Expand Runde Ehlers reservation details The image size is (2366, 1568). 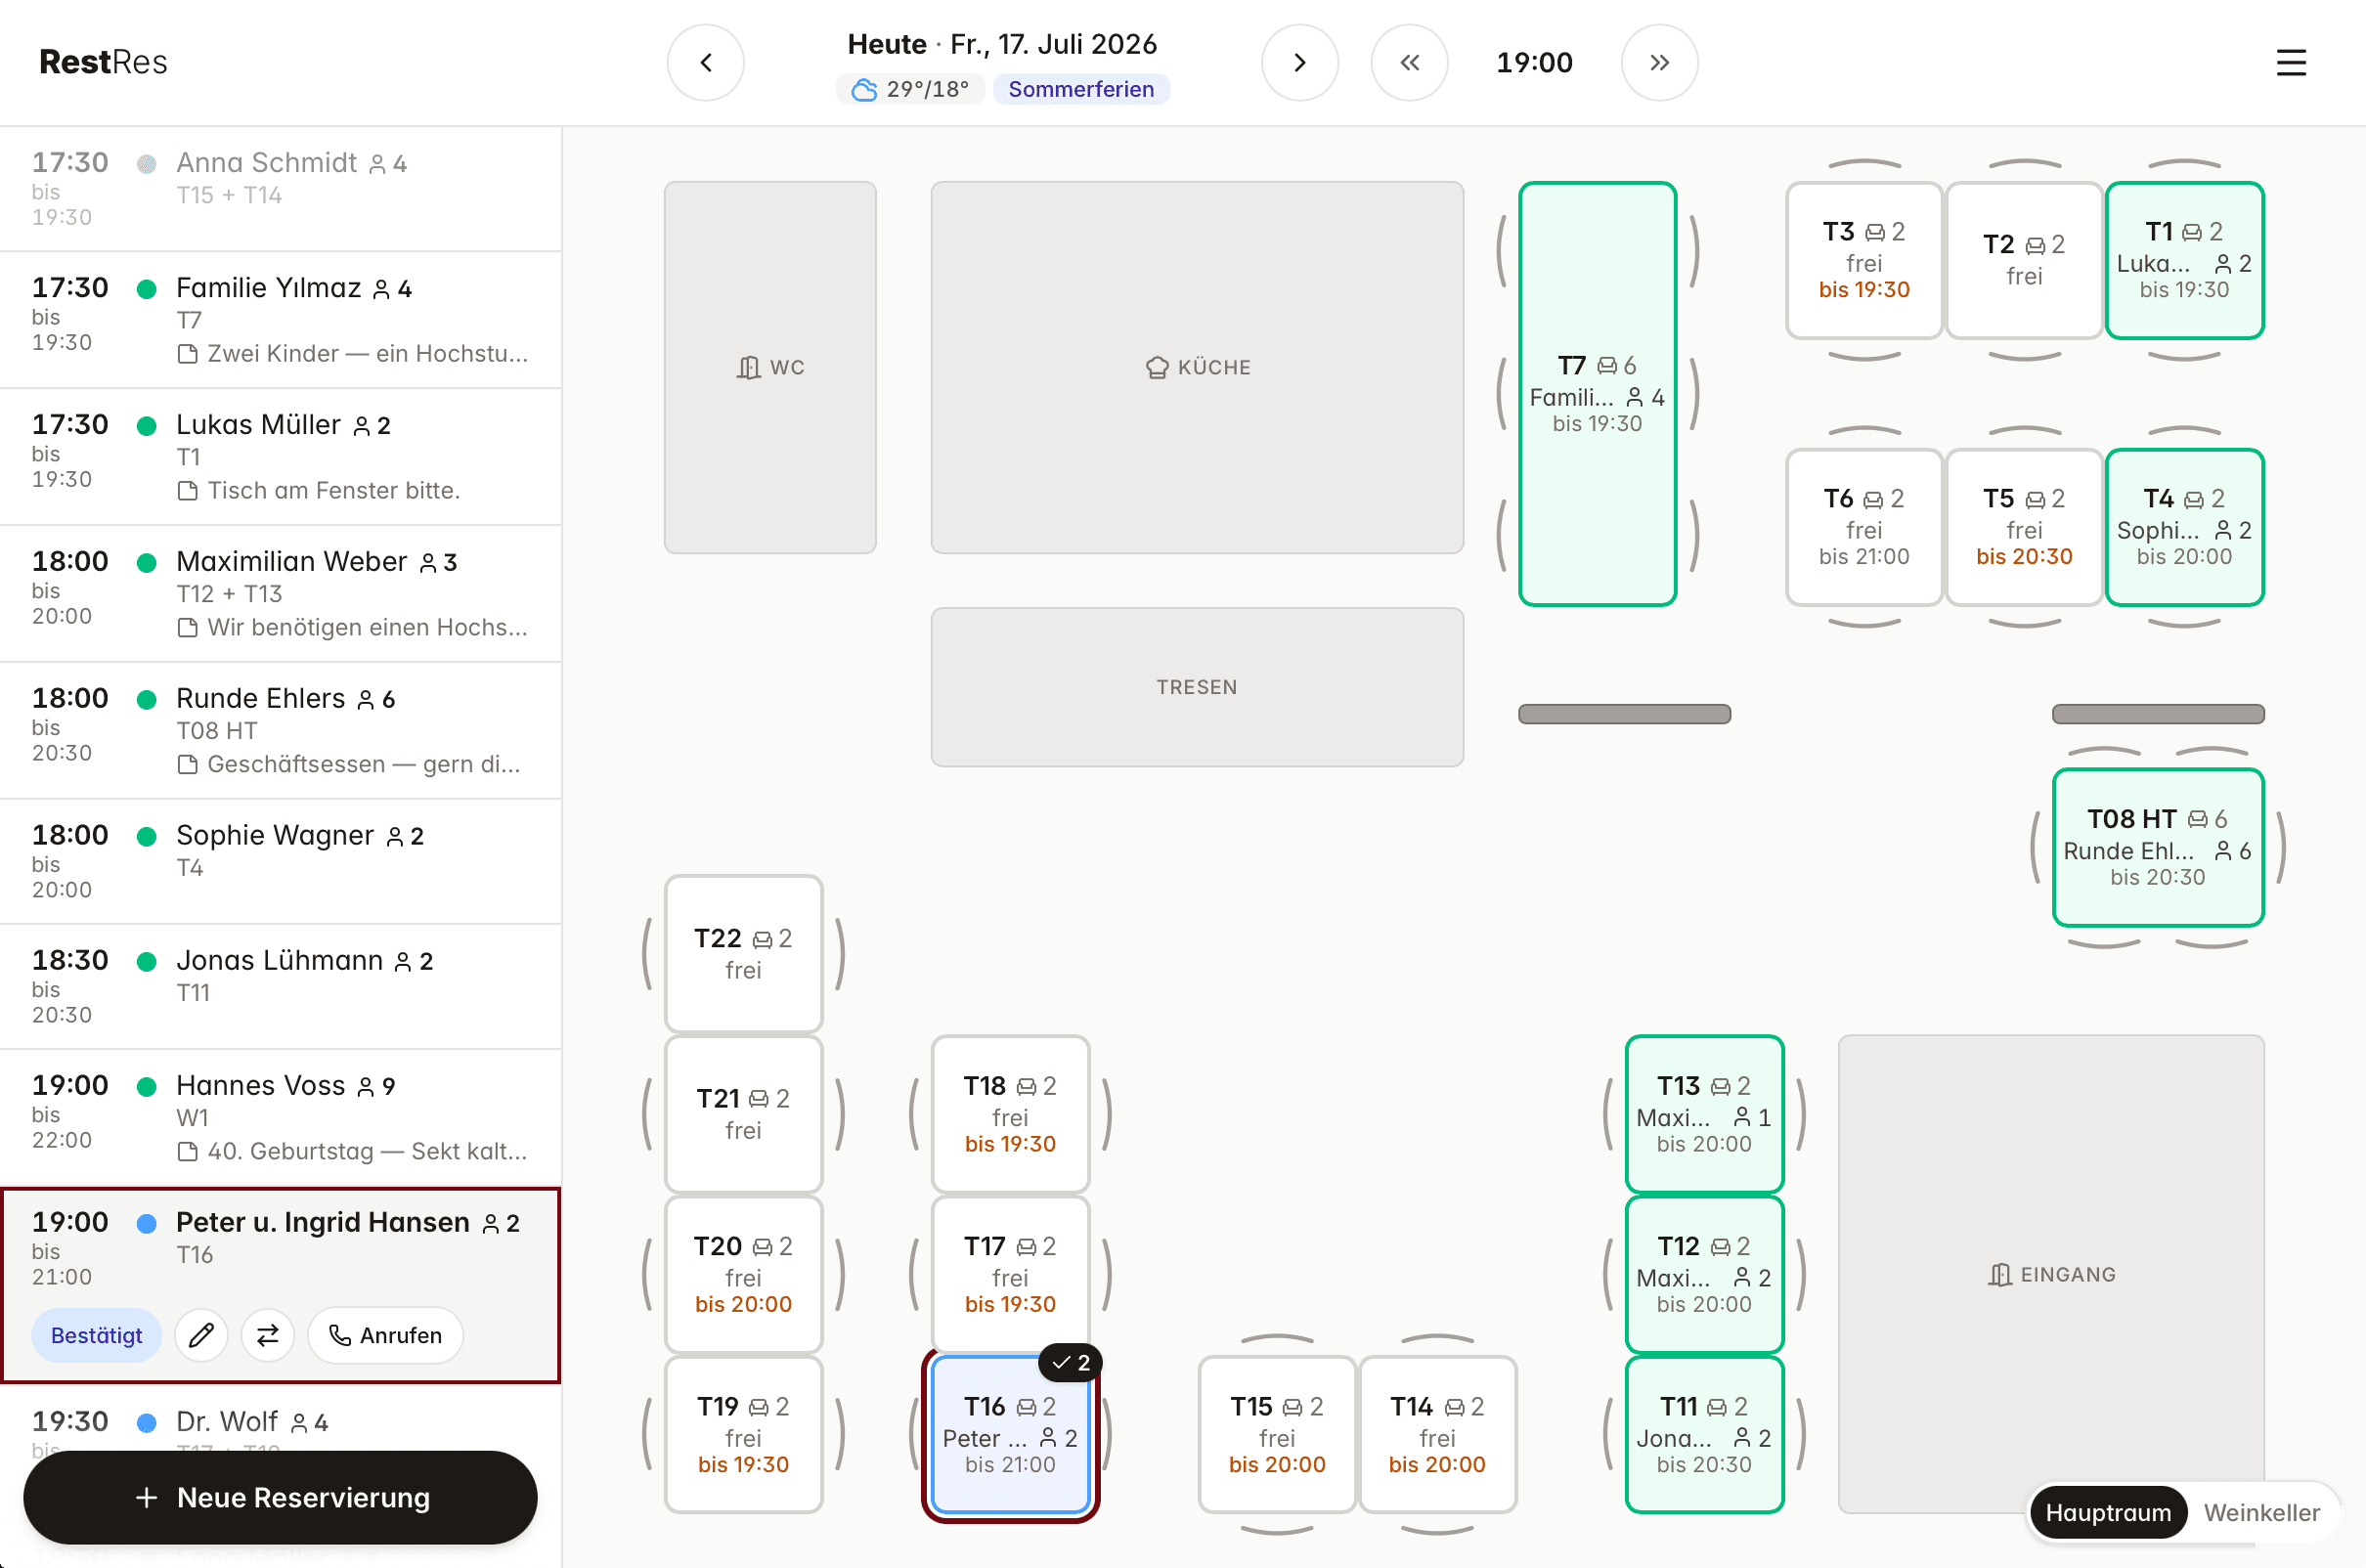[x=280, y=730]
